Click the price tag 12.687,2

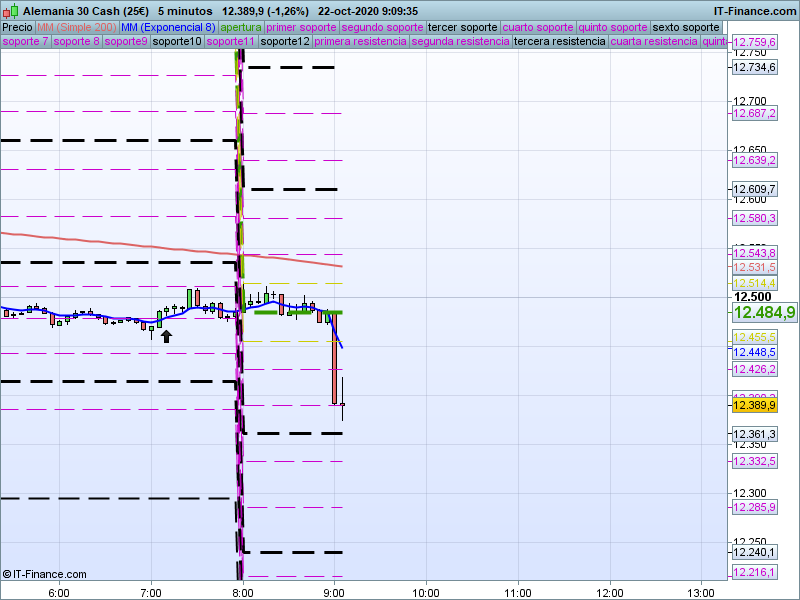pyautogui.click(x=755, y=113)
